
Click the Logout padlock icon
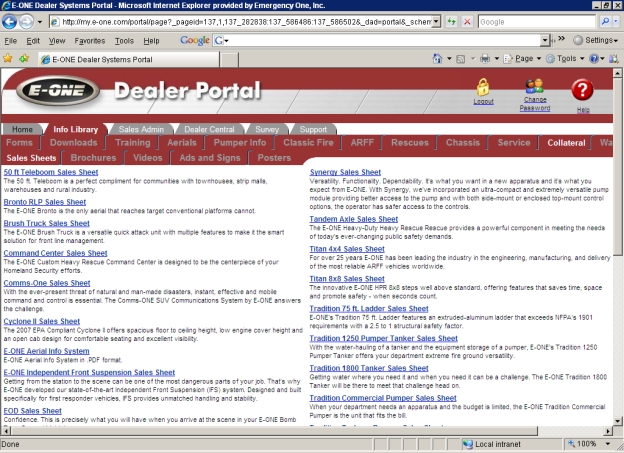pos(483,87)
